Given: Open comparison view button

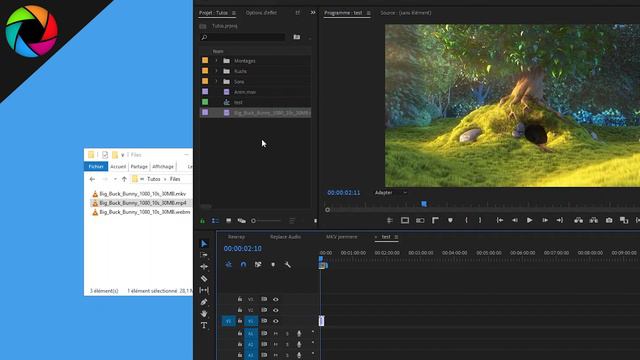Looking at the screenshot, I should tap(624, 220).
